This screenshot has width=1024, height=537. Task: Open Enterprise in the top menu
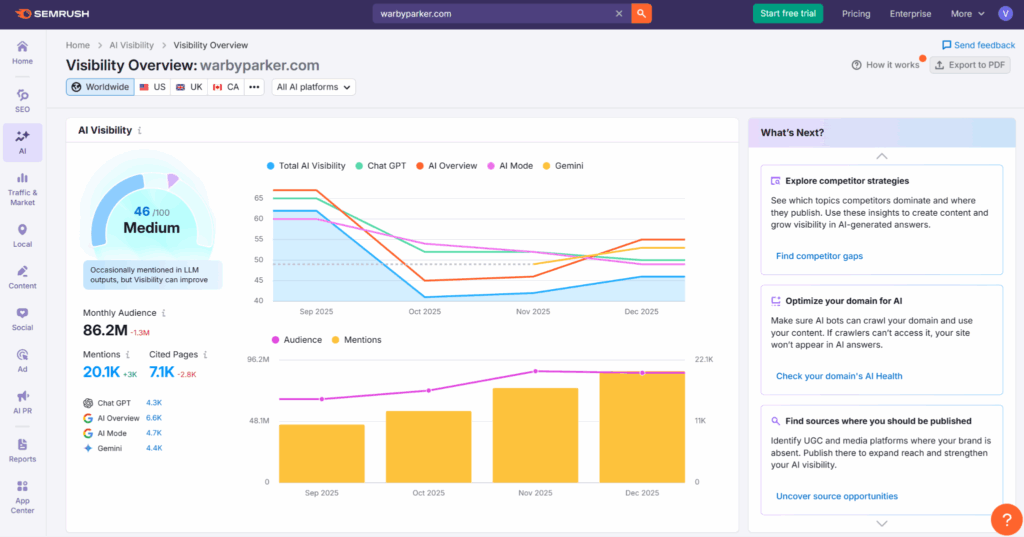click(x=910, y=14)
